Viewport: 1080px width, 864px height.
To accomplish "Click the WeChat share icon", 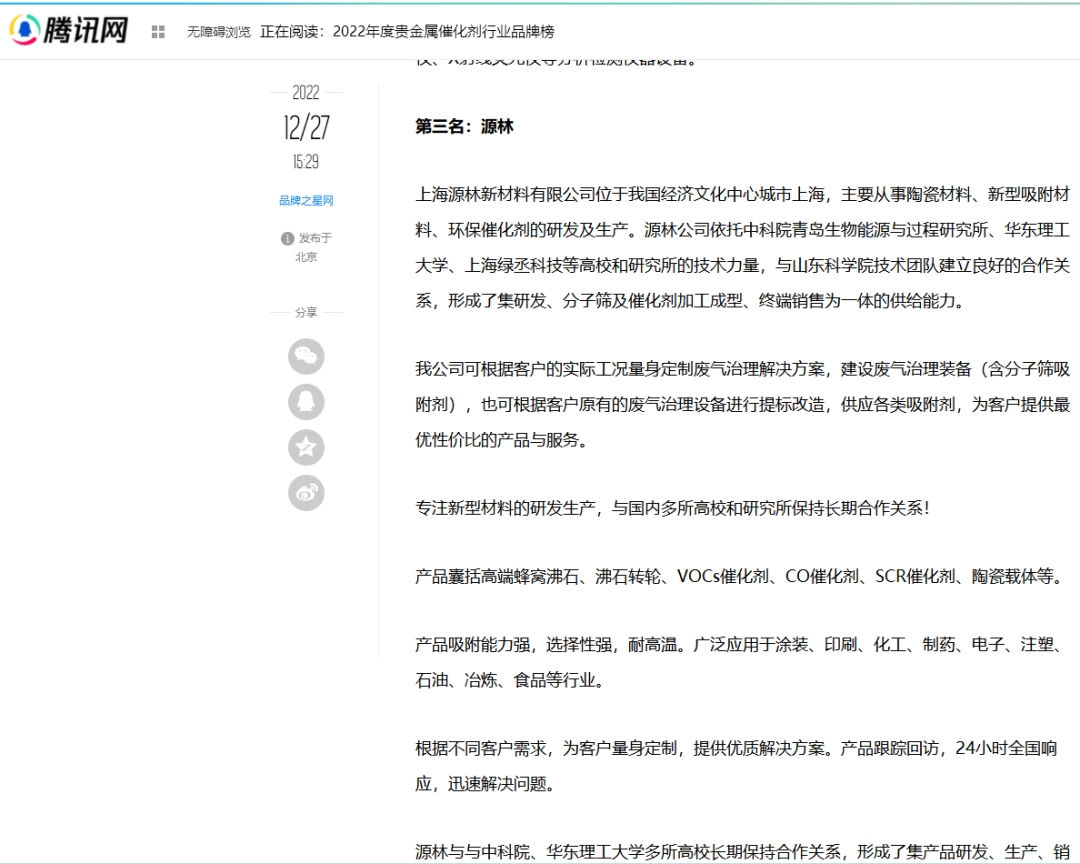I will [306, 356].
